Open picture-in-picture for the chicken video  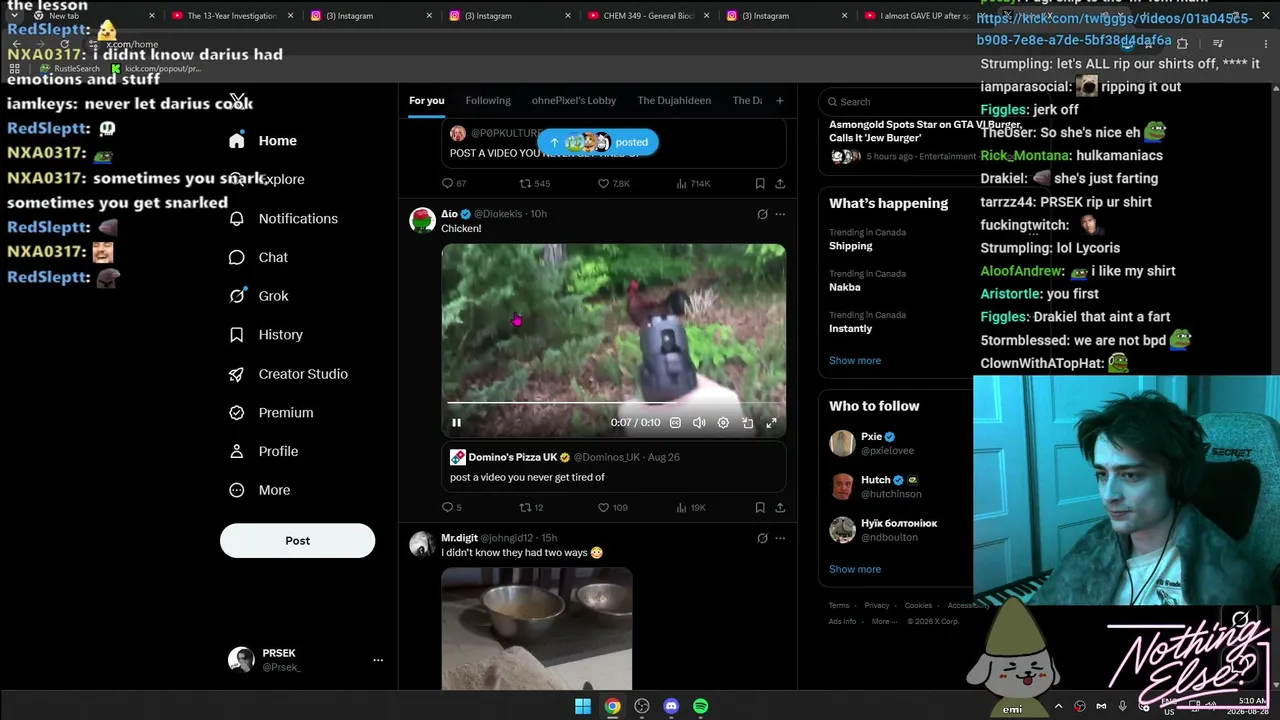[x=747, y=423]
